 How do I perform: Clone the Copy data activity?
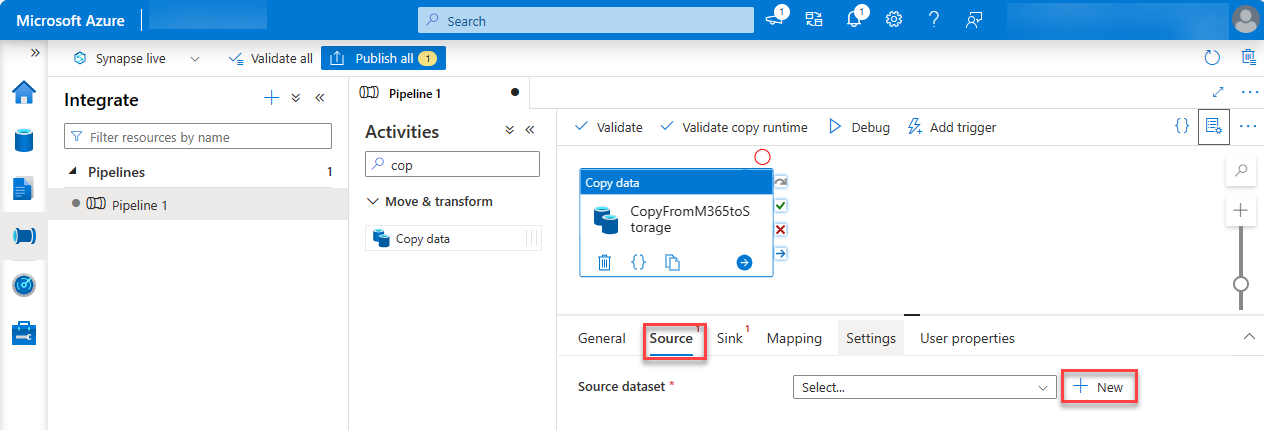[x=673, y=262]
